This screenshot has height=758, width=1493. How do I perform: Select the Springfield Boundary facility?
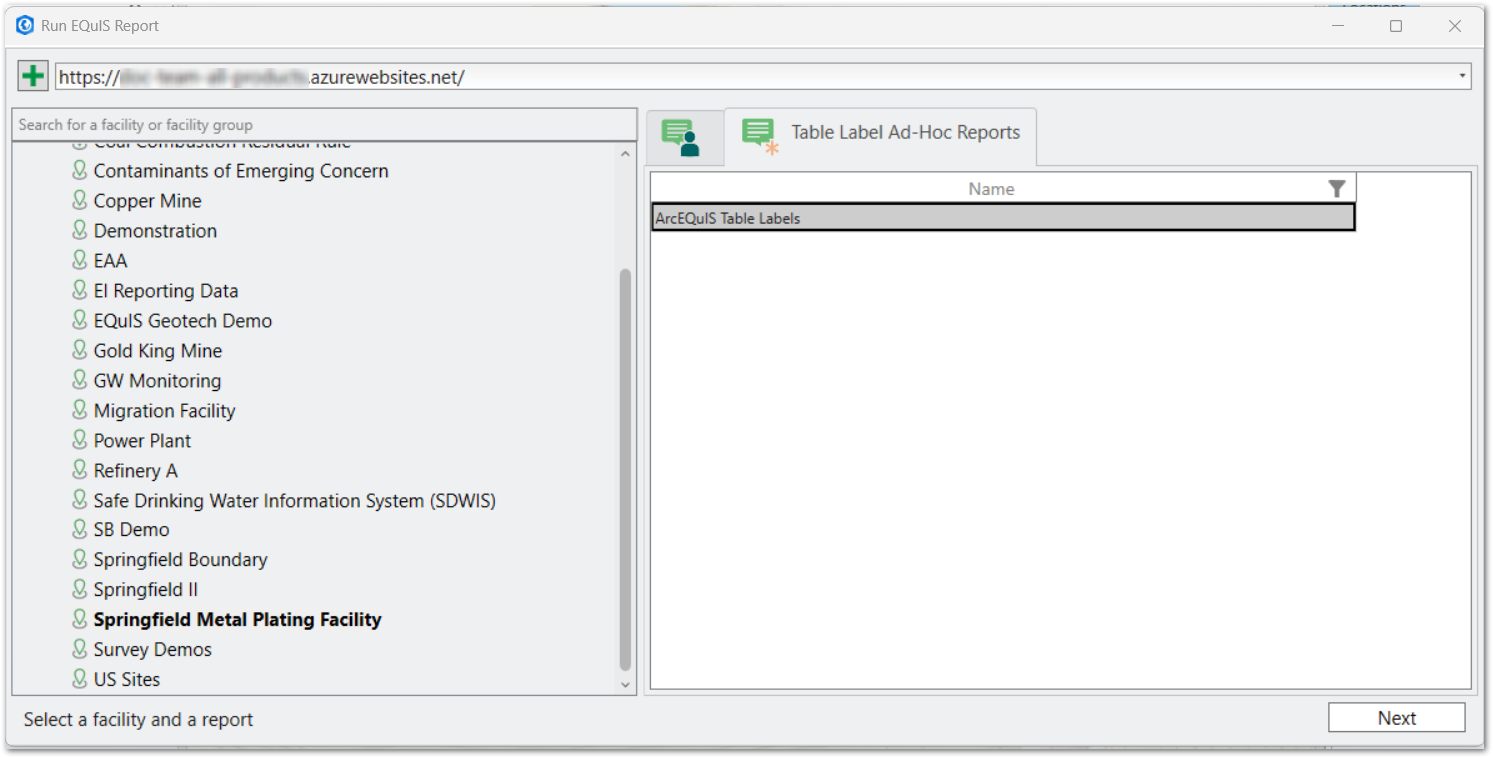180,560
